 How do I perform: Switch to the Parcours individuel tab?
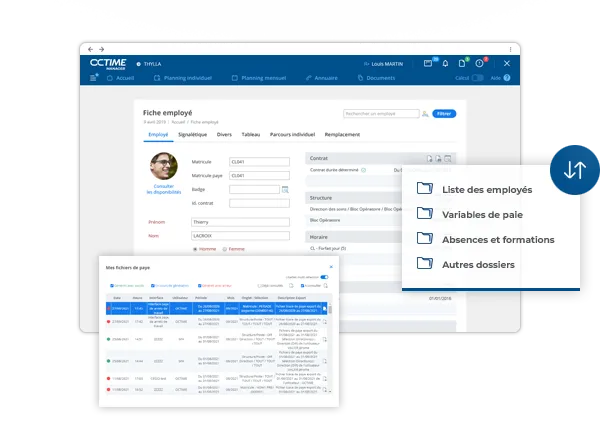pos(292,134)
